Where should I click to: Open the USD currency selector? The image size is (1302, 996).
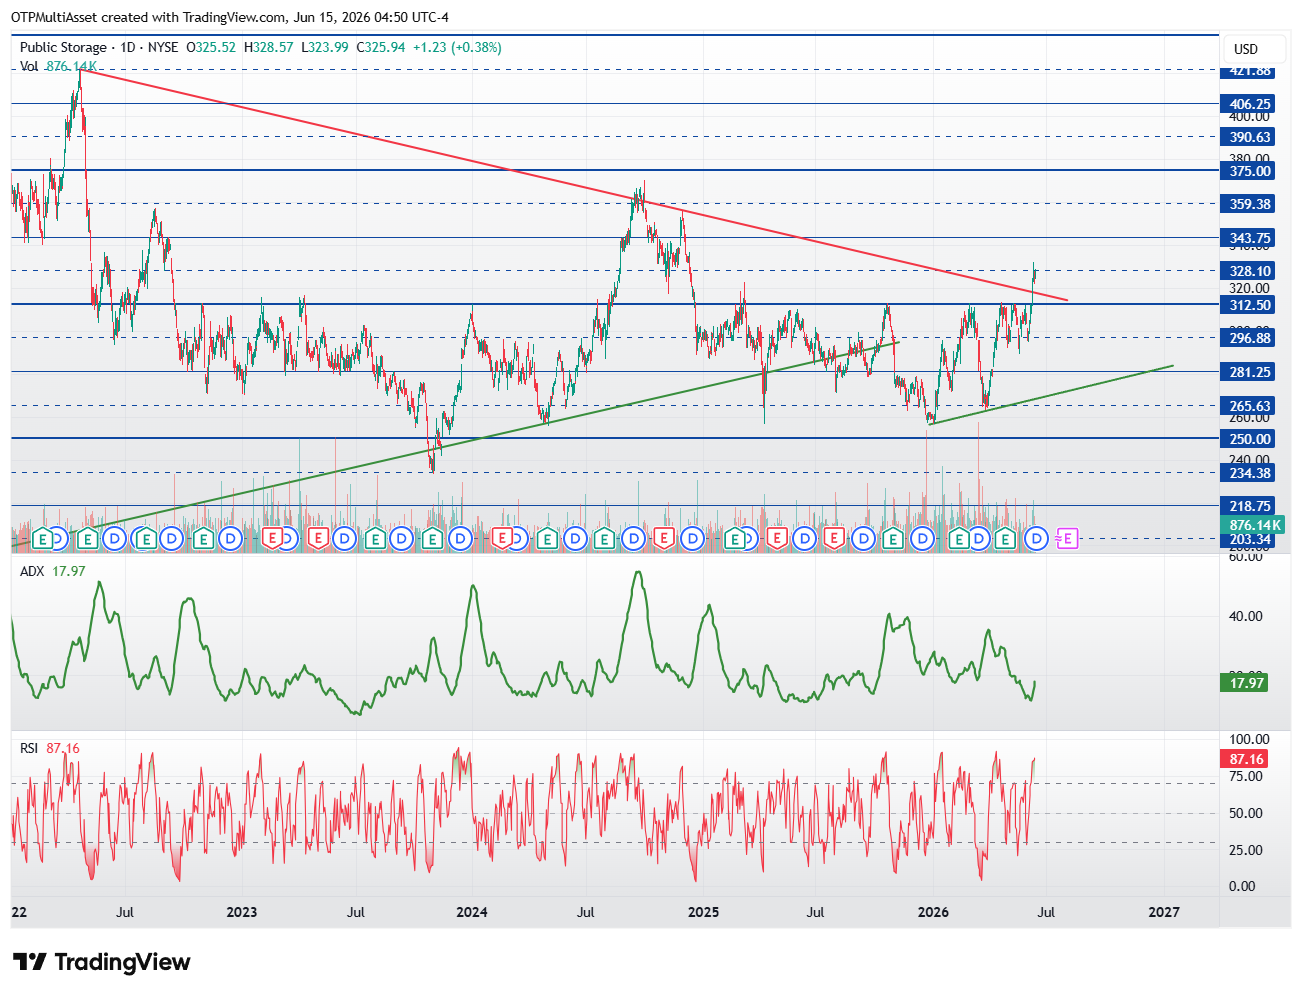pyautogui.click(x=1246, y=49)
